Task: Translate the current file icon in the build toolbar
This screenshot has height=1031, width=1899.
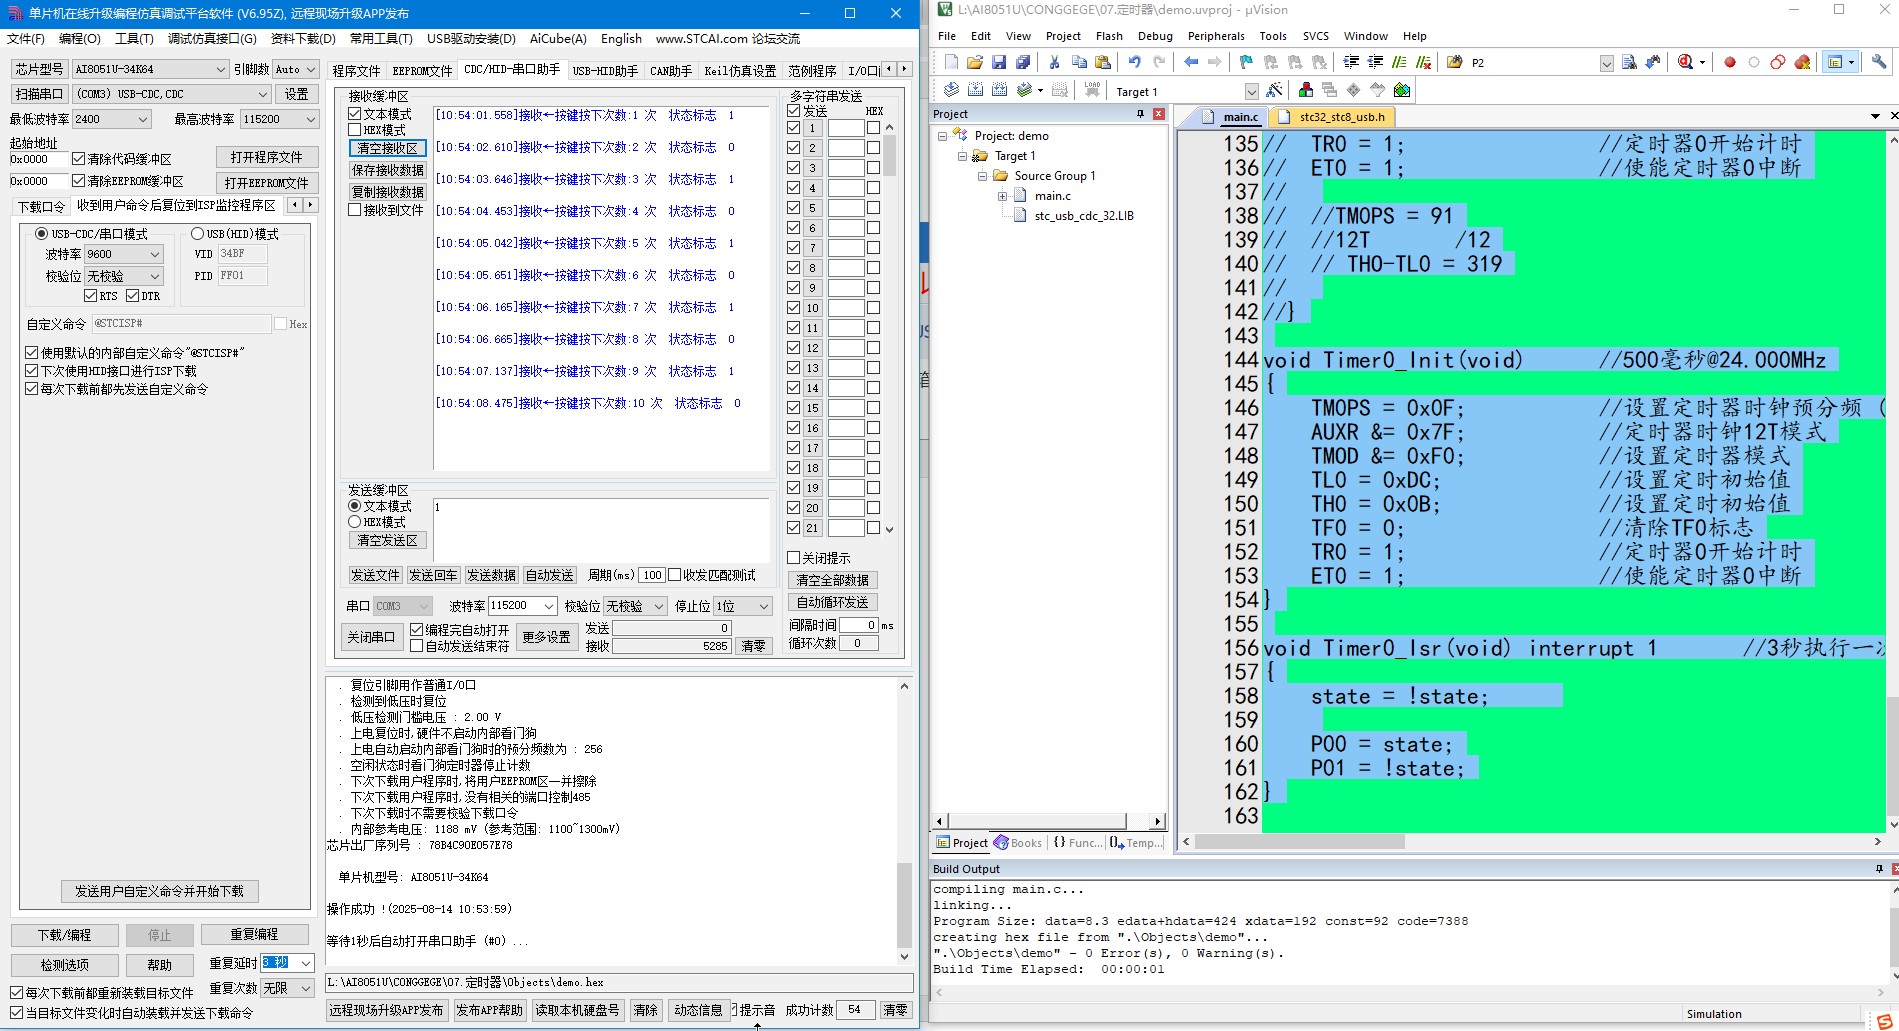Action: pyautogui.click(x=951, y=90)
